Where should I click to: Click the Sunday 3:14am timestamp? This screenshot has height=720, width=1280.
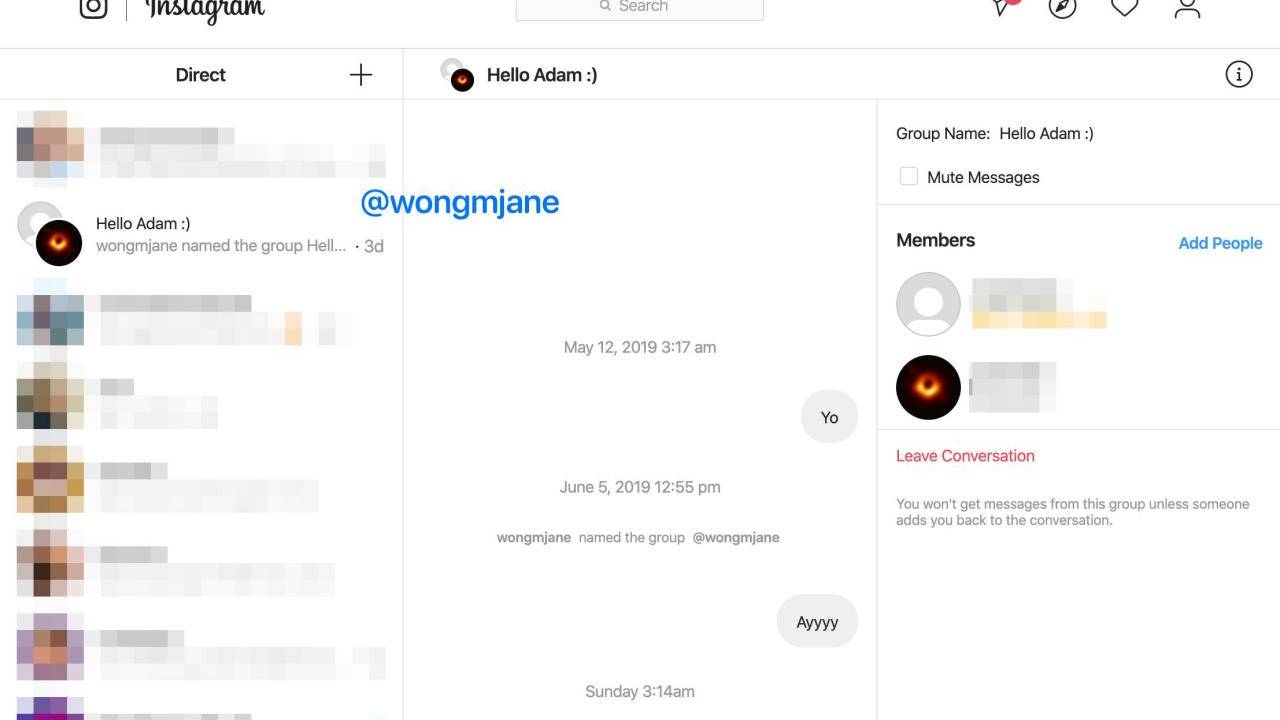click(640, 691)
